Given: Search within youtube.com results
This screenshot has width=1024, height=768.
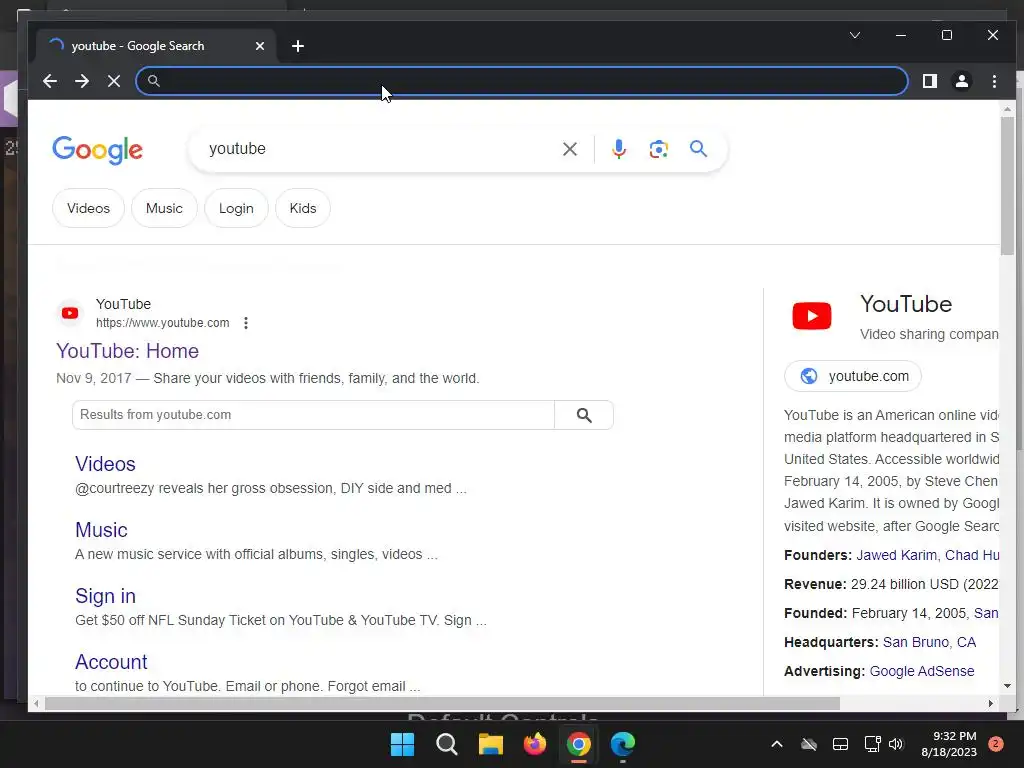Looking at the screenshot, I should point(584,415).
